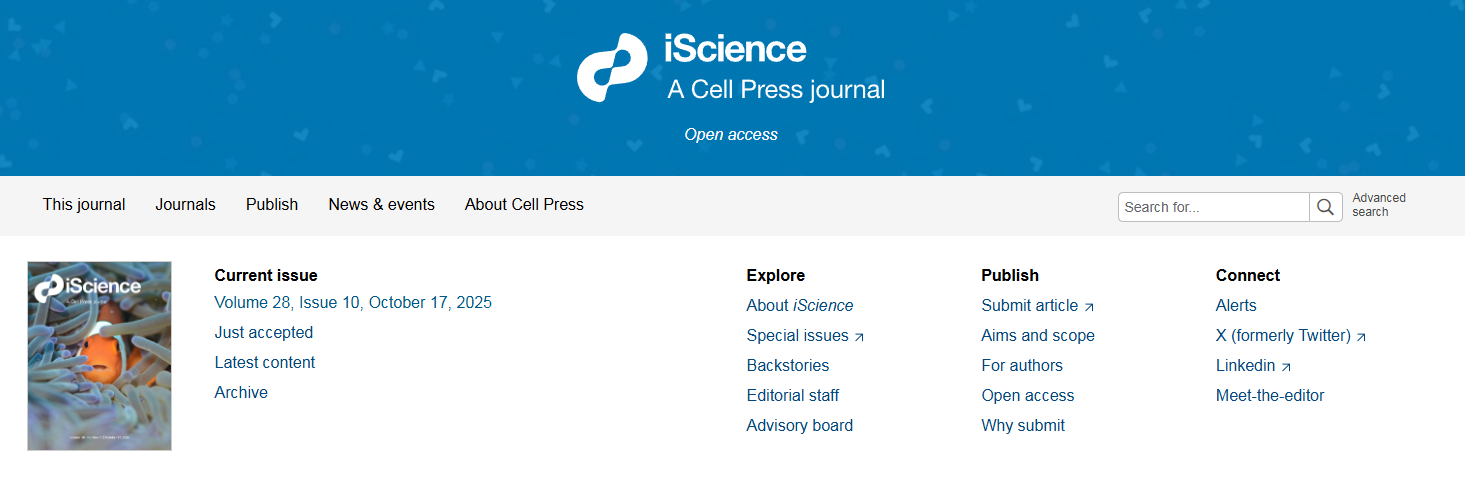Open the Publish navigation menu
Screen dimensions: 1465x480
point(272,204)
